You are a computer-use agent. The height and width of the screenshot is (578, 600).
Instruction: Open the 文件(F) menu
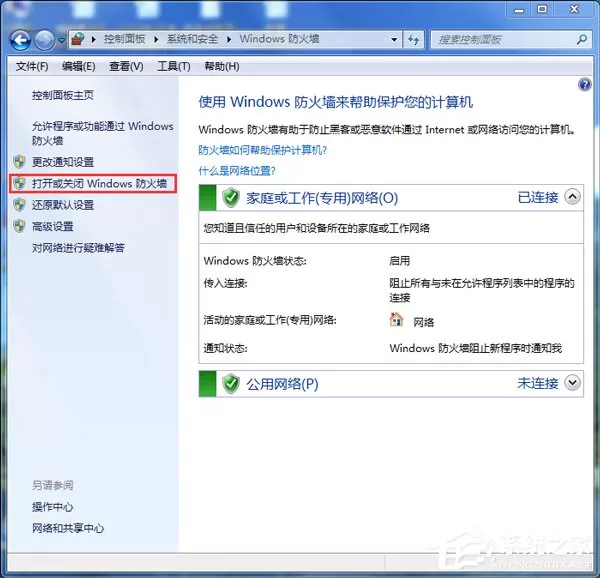tap(32, 66)
